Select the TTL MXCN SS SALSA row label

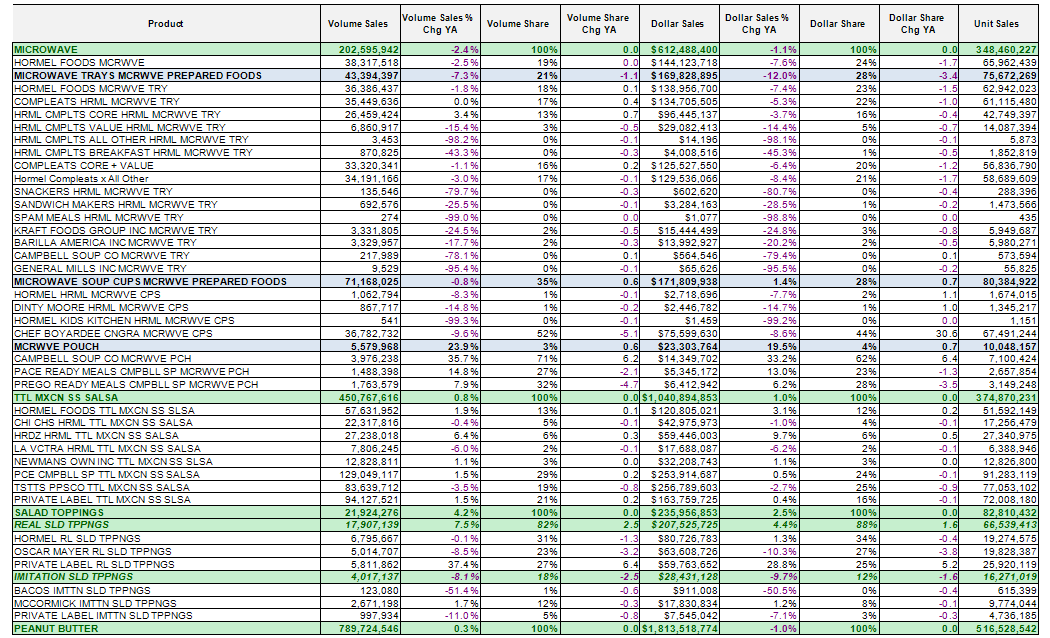point(69,397)
